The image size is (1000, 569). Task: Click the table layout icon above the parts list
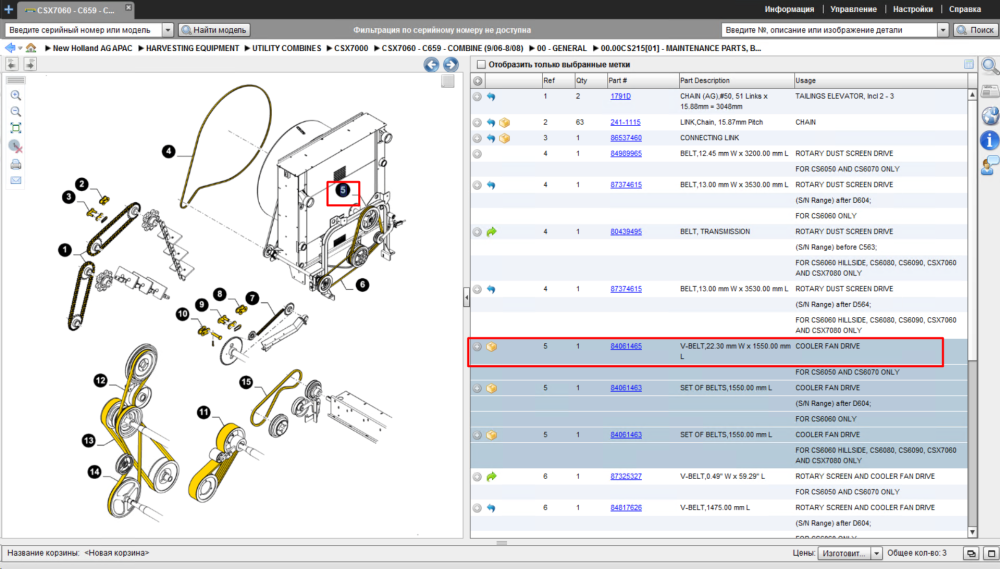click(969, 64)
